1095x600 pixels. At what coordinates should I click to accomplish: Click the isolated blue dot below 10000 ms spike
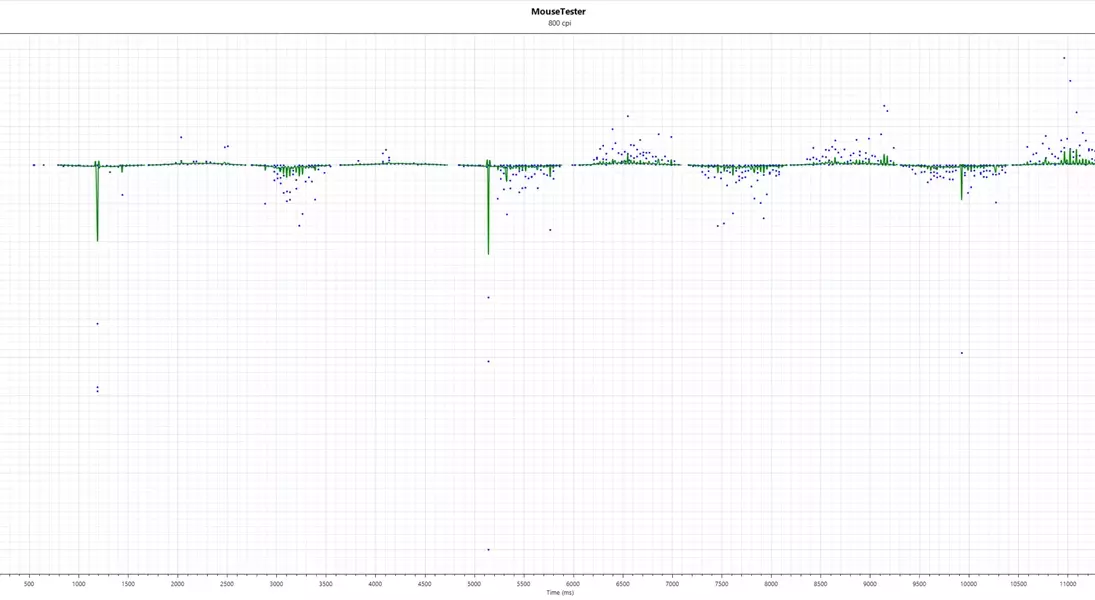pos(962,353)
